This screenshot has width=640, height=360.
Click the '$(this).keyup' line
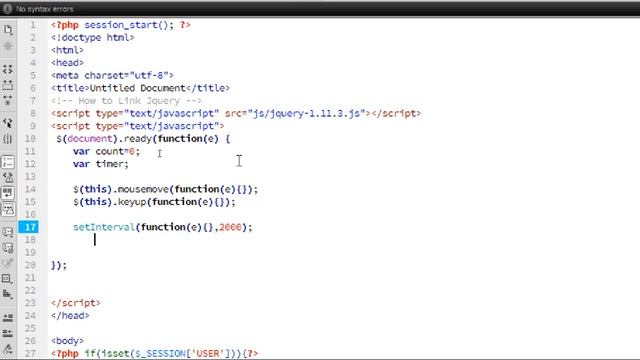click(154, 202)
